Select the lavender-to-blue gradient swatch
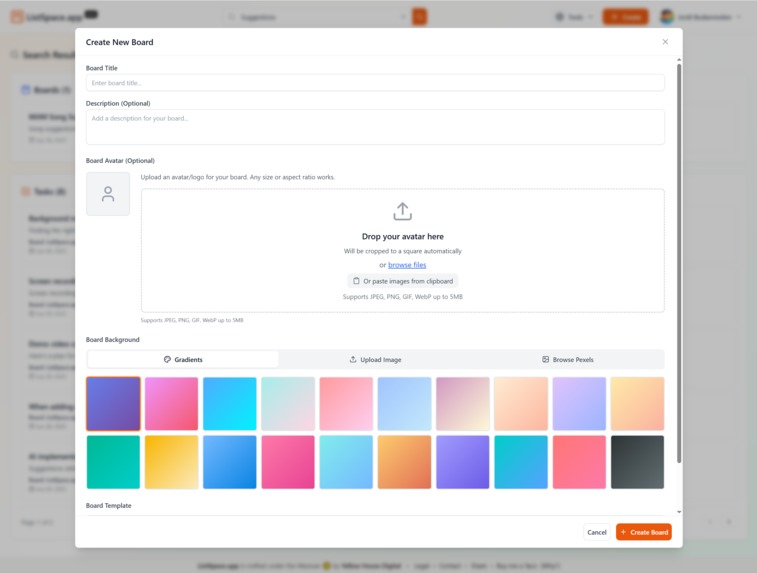 (579, 404)
